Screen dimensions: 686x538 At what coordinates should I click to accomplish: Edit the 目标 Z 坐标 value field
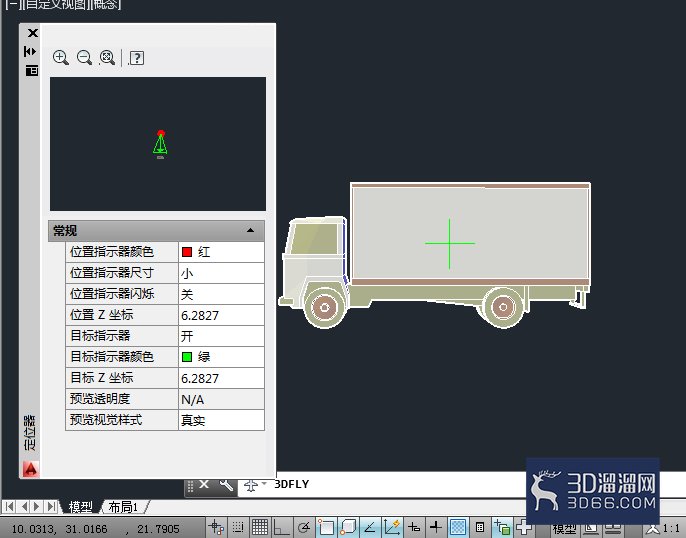point(221,378)
